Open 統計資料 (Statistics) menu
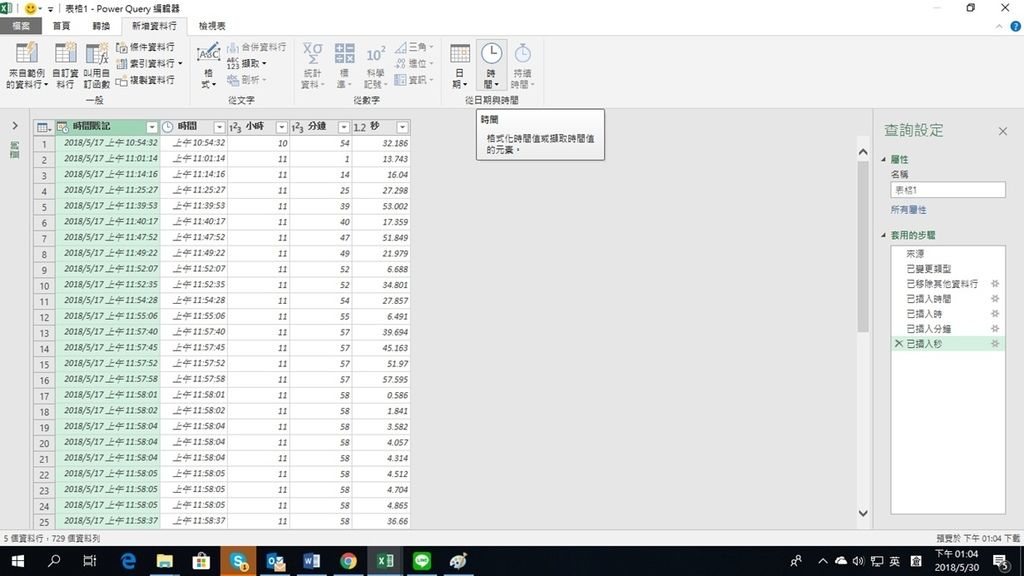 tap(312, 65)
